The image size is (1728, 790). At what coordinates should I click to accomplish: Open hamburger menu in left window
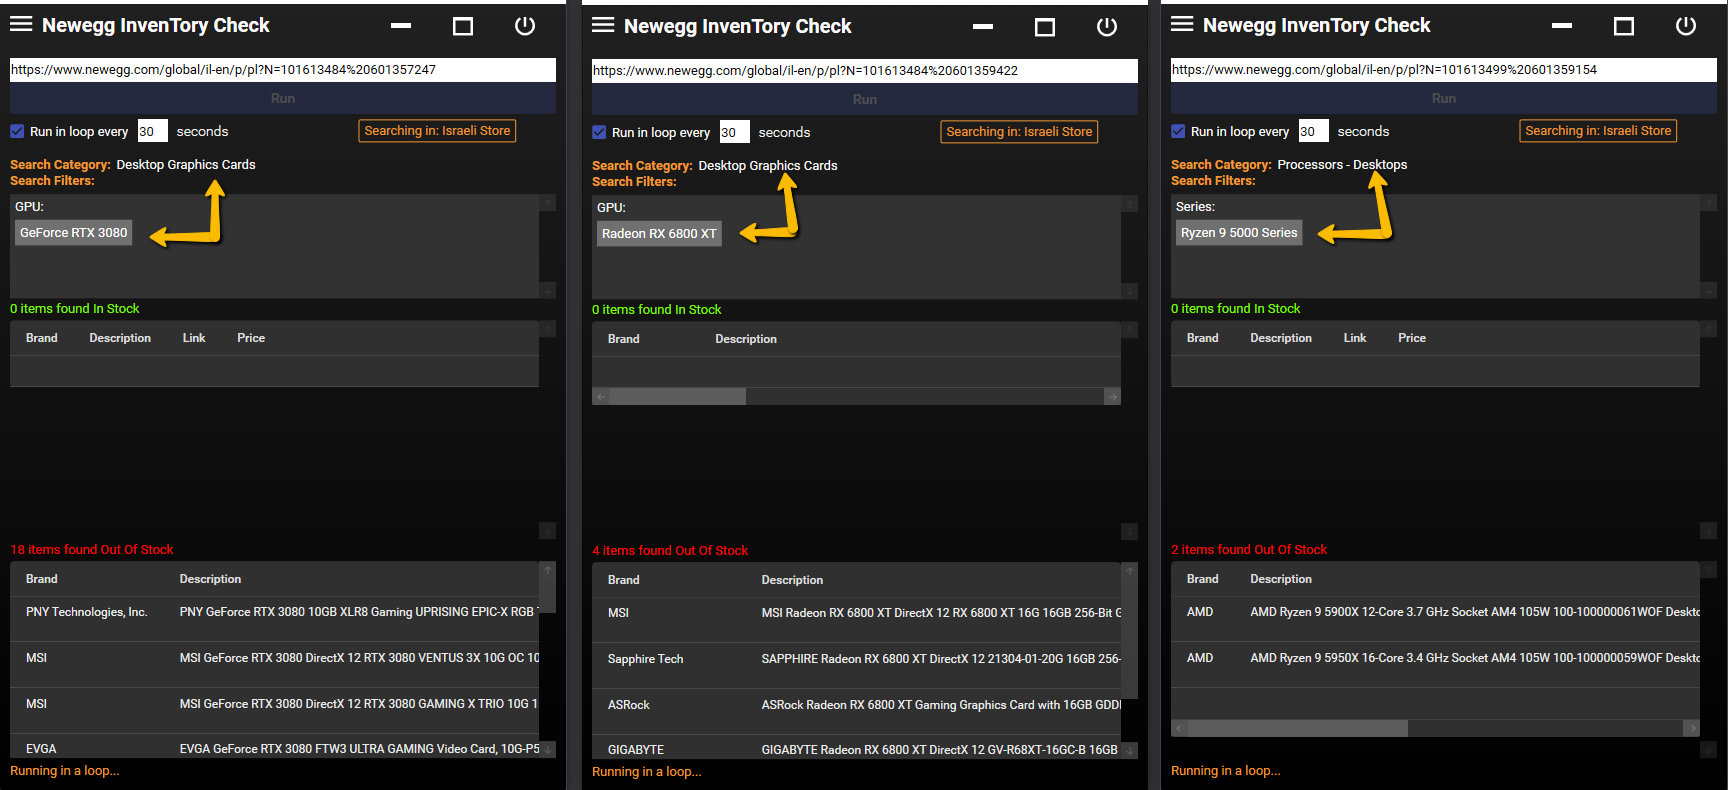tap(21, 24)
